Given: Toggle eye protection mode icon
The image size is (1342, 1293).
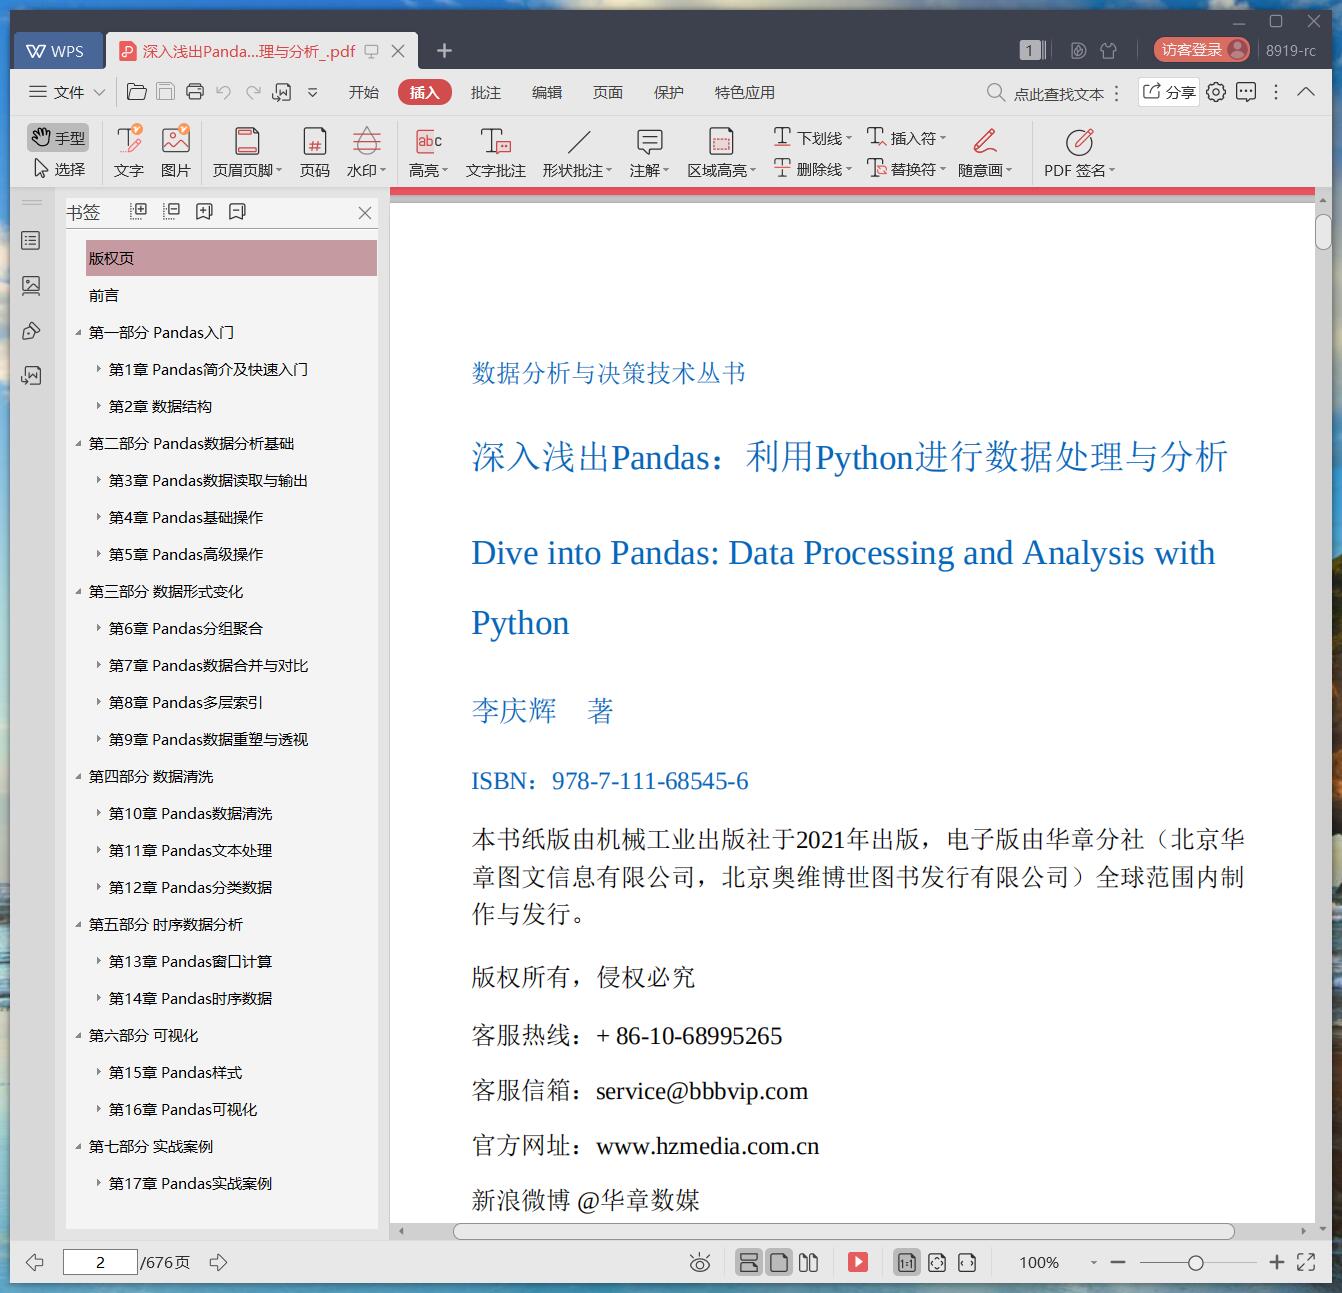Looking at the screenshot, I should pos(700,1263).
